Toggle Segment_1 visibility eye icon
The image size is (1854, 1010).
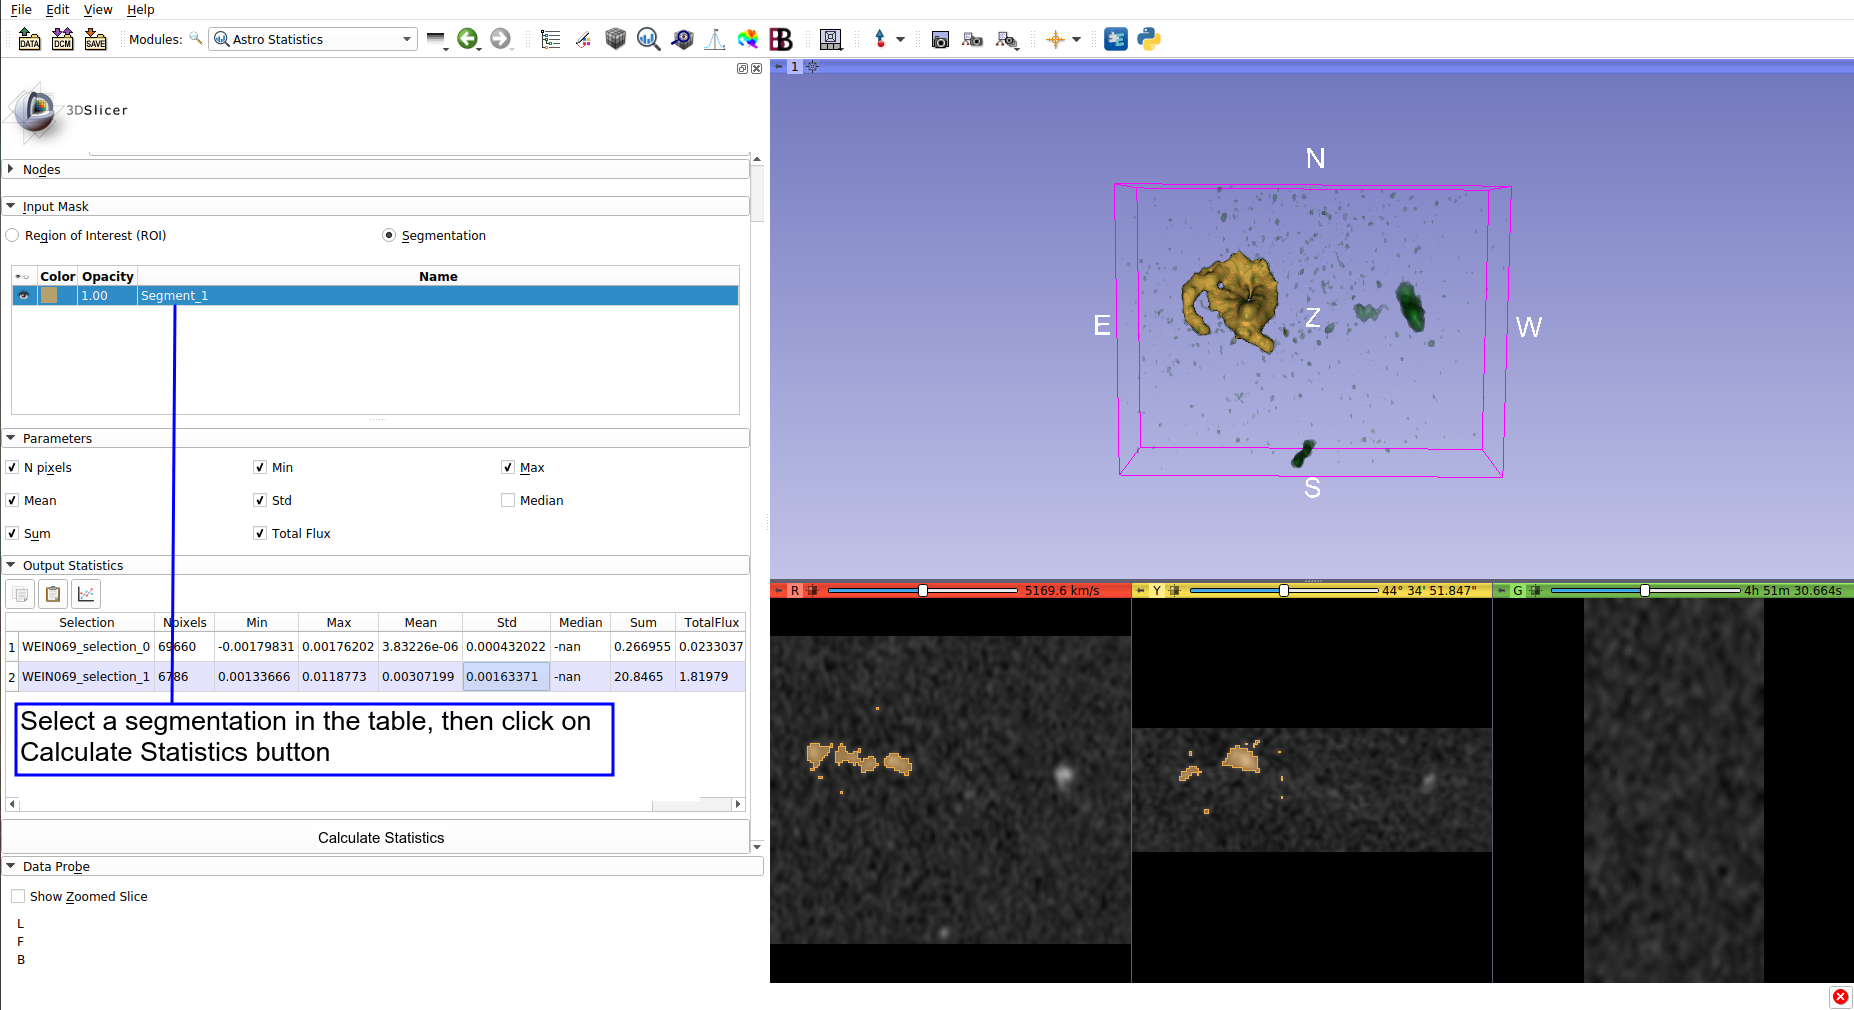[x=24, y=296]
